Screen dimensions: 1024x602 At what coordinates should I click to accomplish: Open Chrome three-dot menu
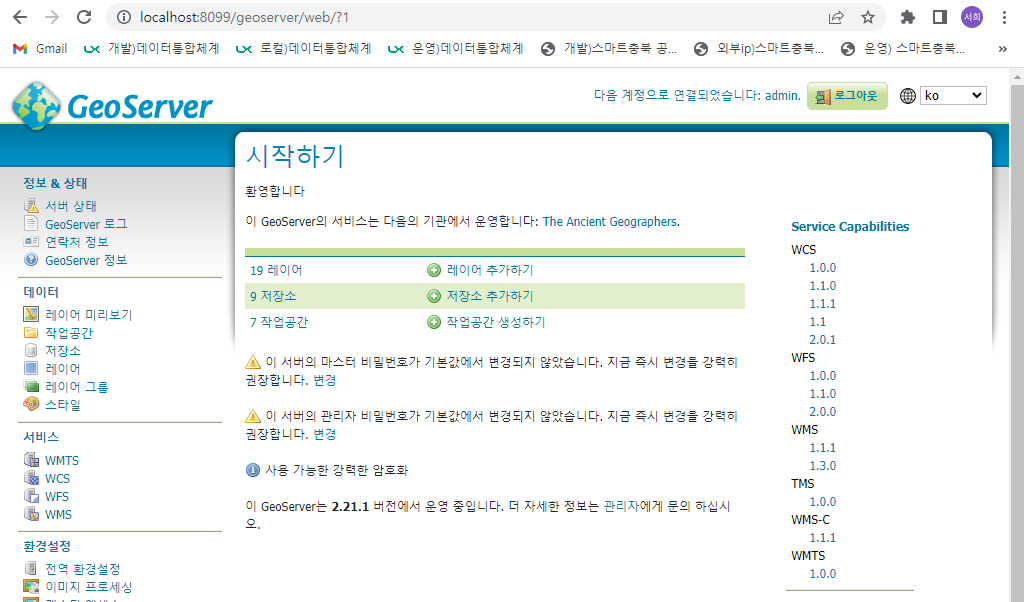[1004, 17]
